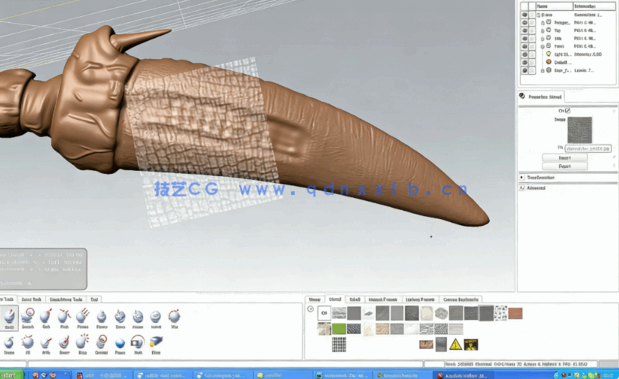Toggle the stencil On checkbox
Image resolution: width=619 pixels, height=379 pixels.
coord(568,111)
